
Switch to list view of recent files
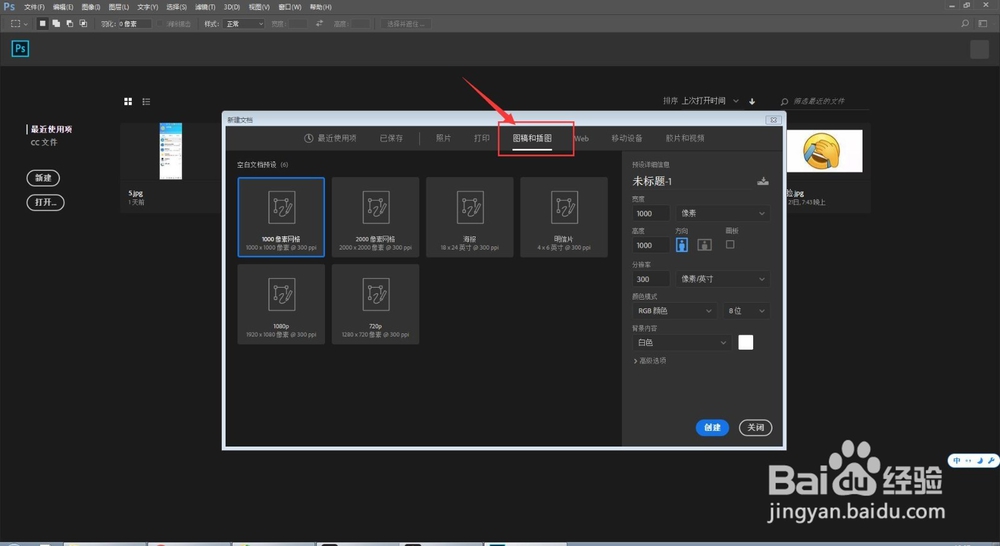point(146,101)
